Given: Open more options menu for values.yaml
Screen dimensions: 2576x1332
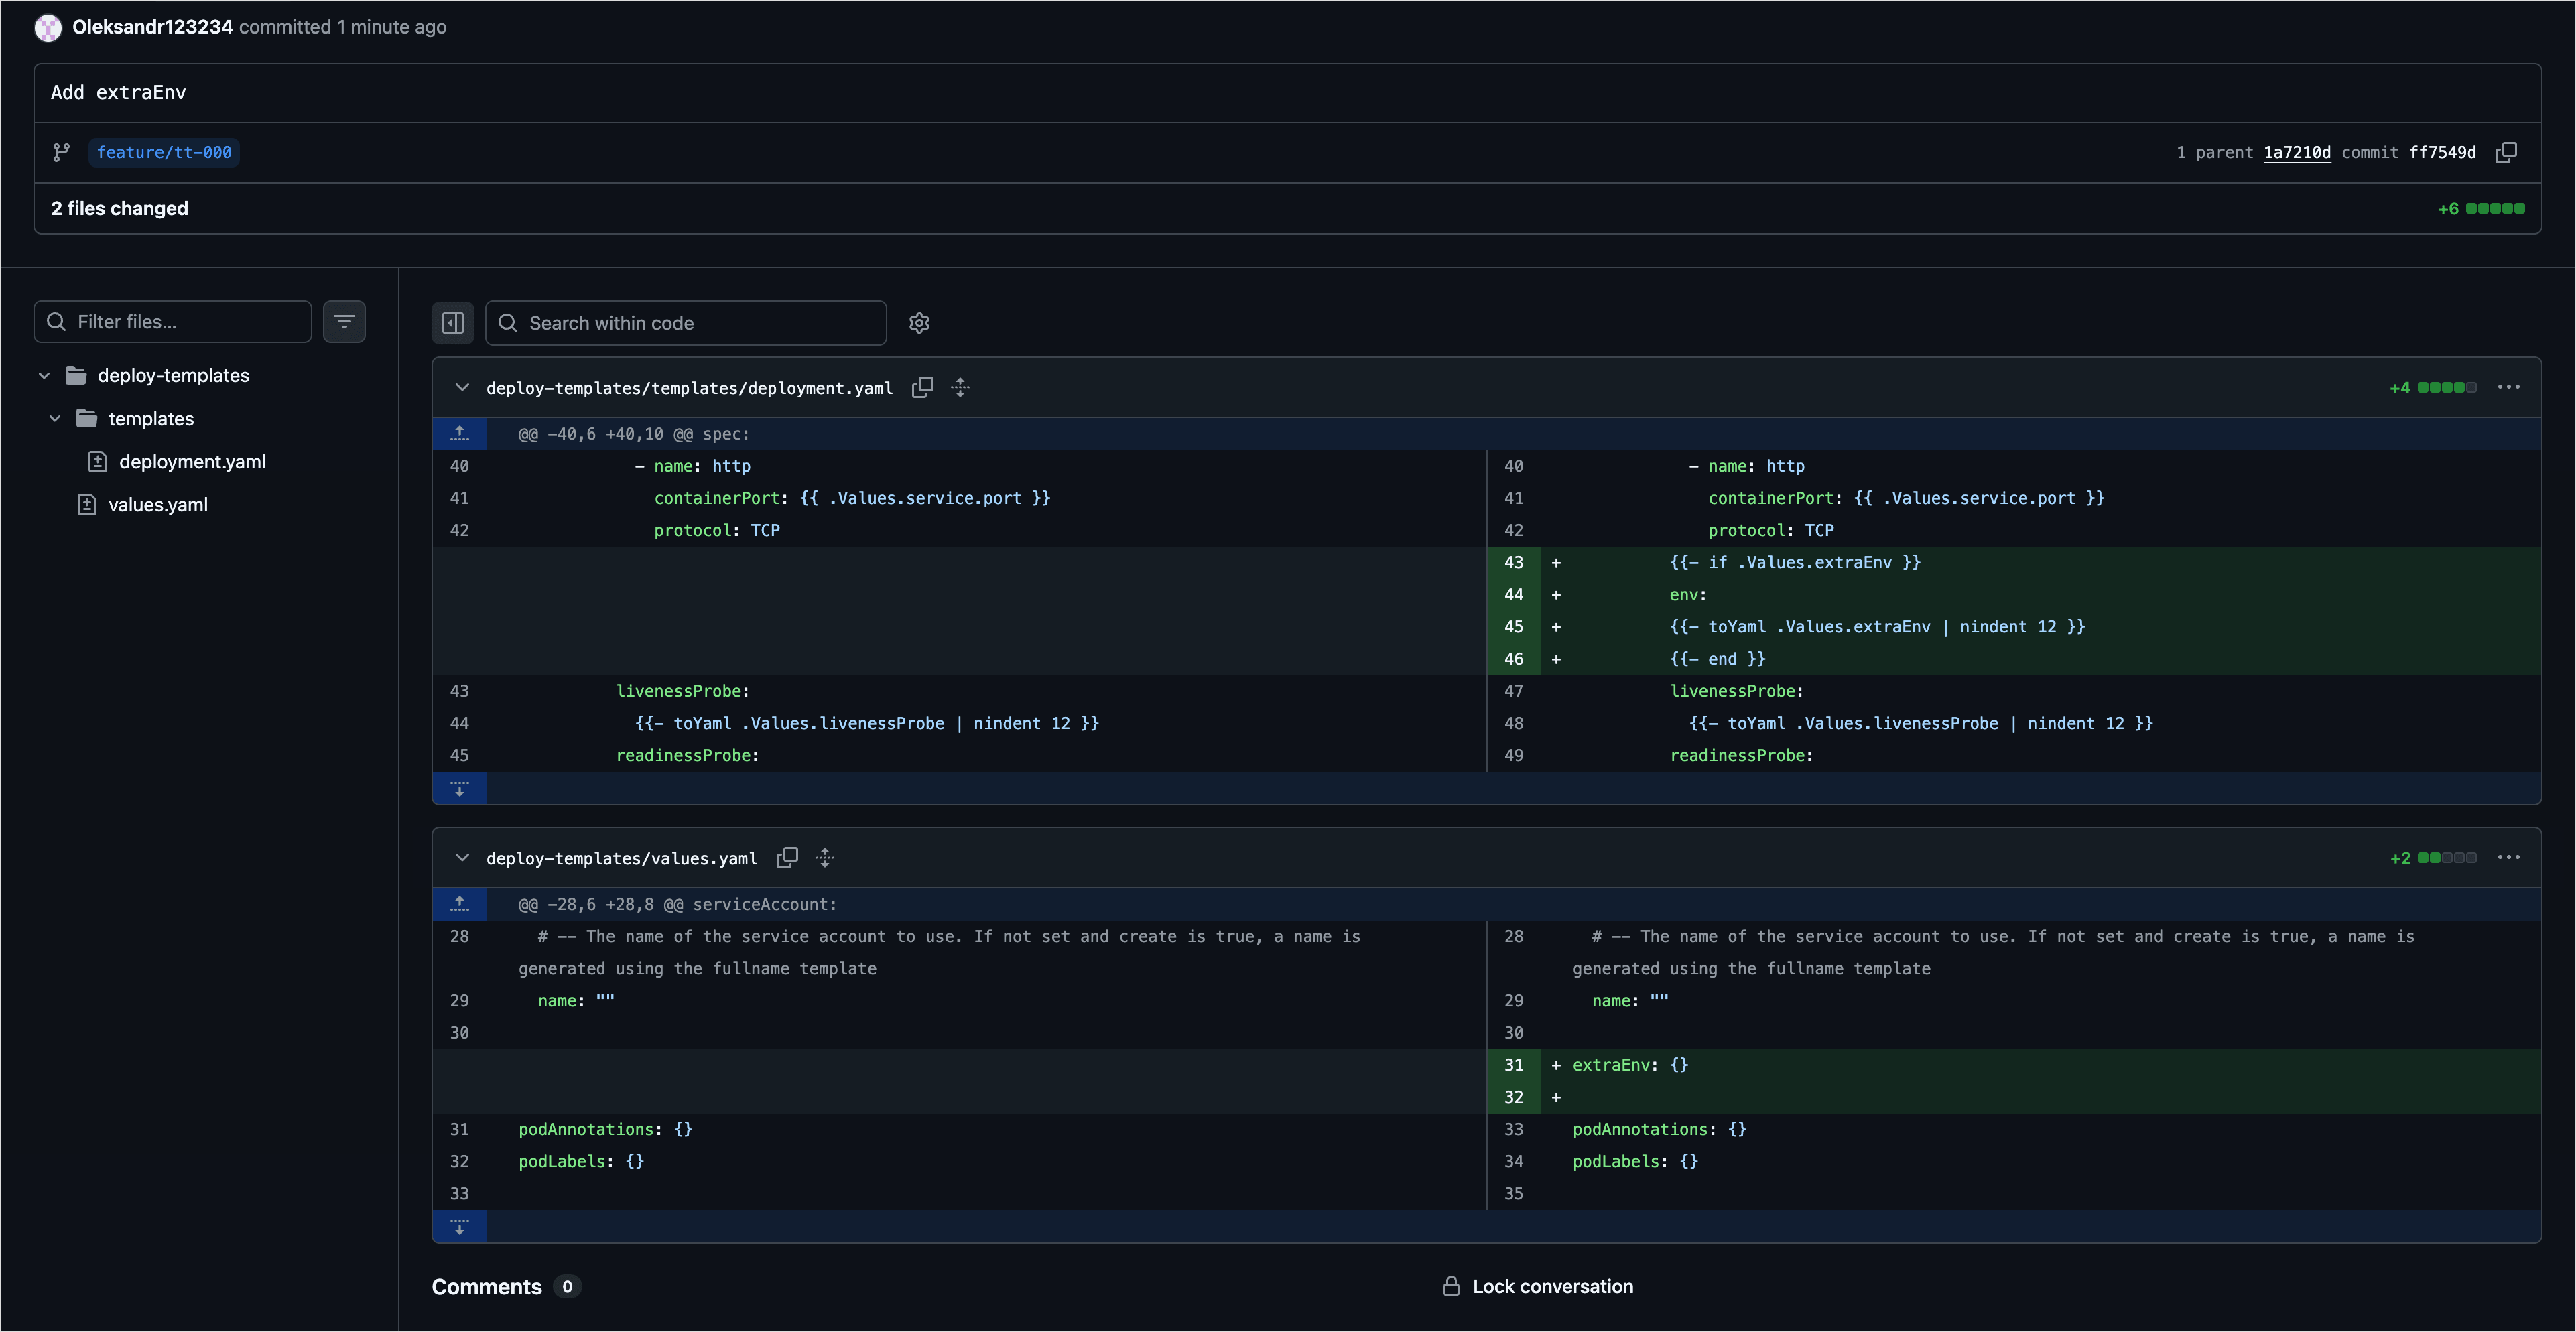Looking at the screenshot, I should 2508,858.
